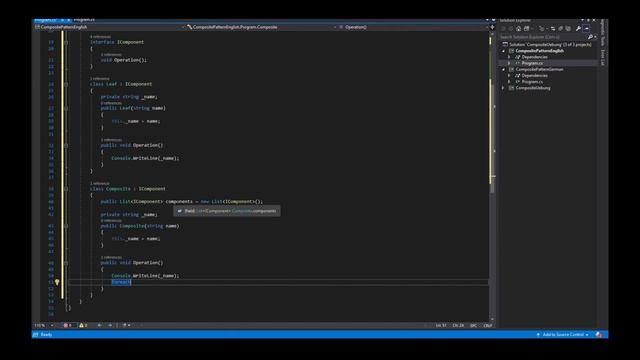The image size is (640, 360).
Task: Select the CompositePatternGerman project
Action: click(539, 69)
